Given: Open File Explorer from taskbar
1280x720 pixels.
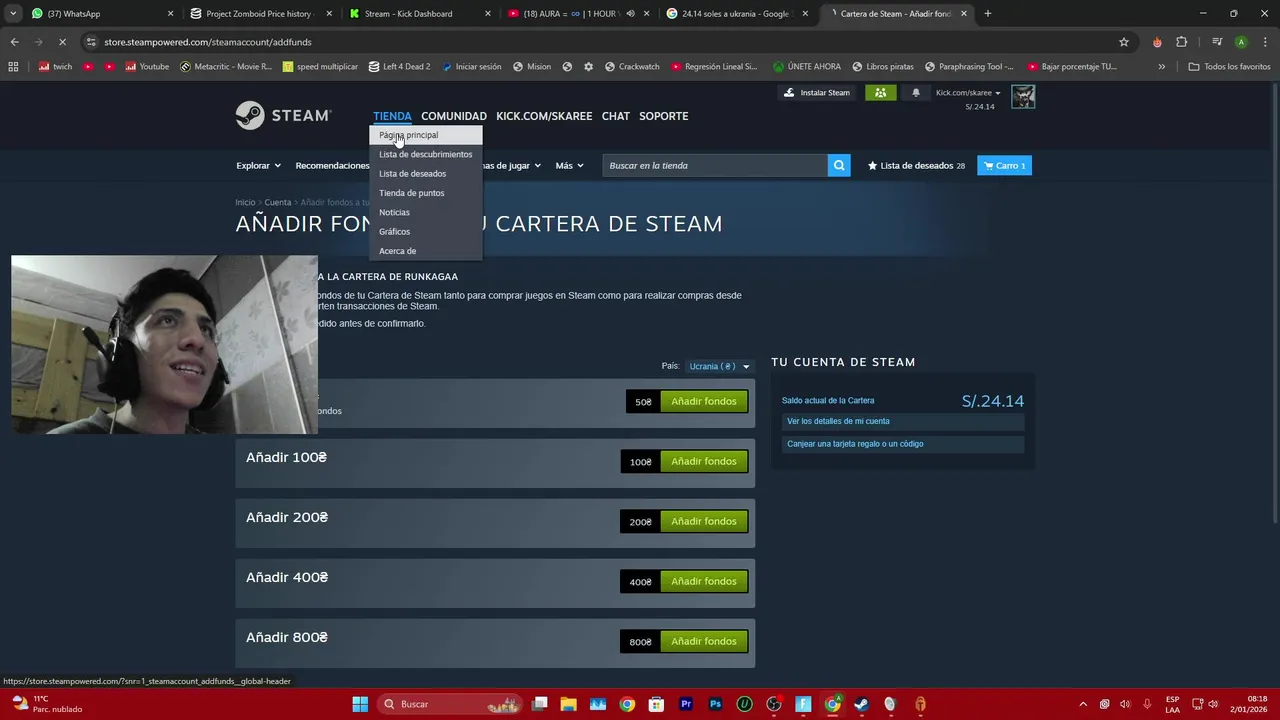Looking at the screenshot, I should point(568,704).
